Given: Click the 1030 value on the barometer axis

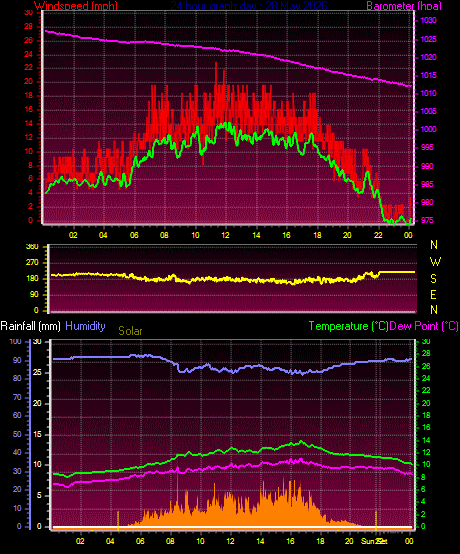Looking at the screenshot, I should pos(428,20).
